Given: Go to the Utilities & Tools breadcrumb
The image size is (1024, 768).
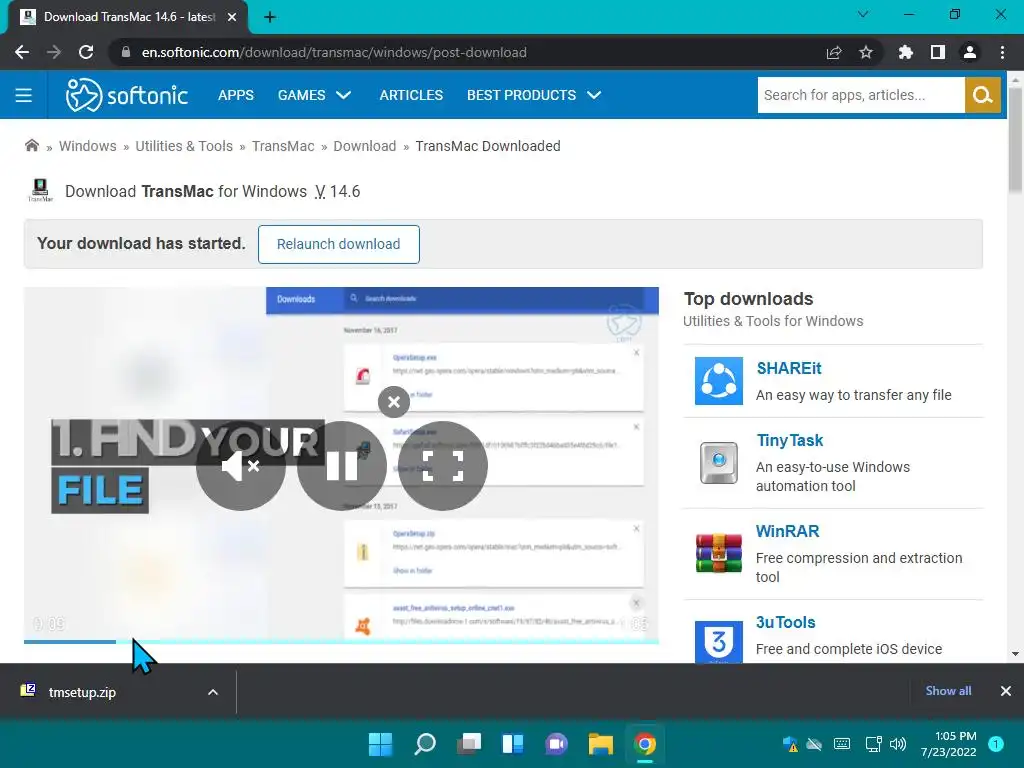Looking at the screenshot, I should tap(184, 146).
